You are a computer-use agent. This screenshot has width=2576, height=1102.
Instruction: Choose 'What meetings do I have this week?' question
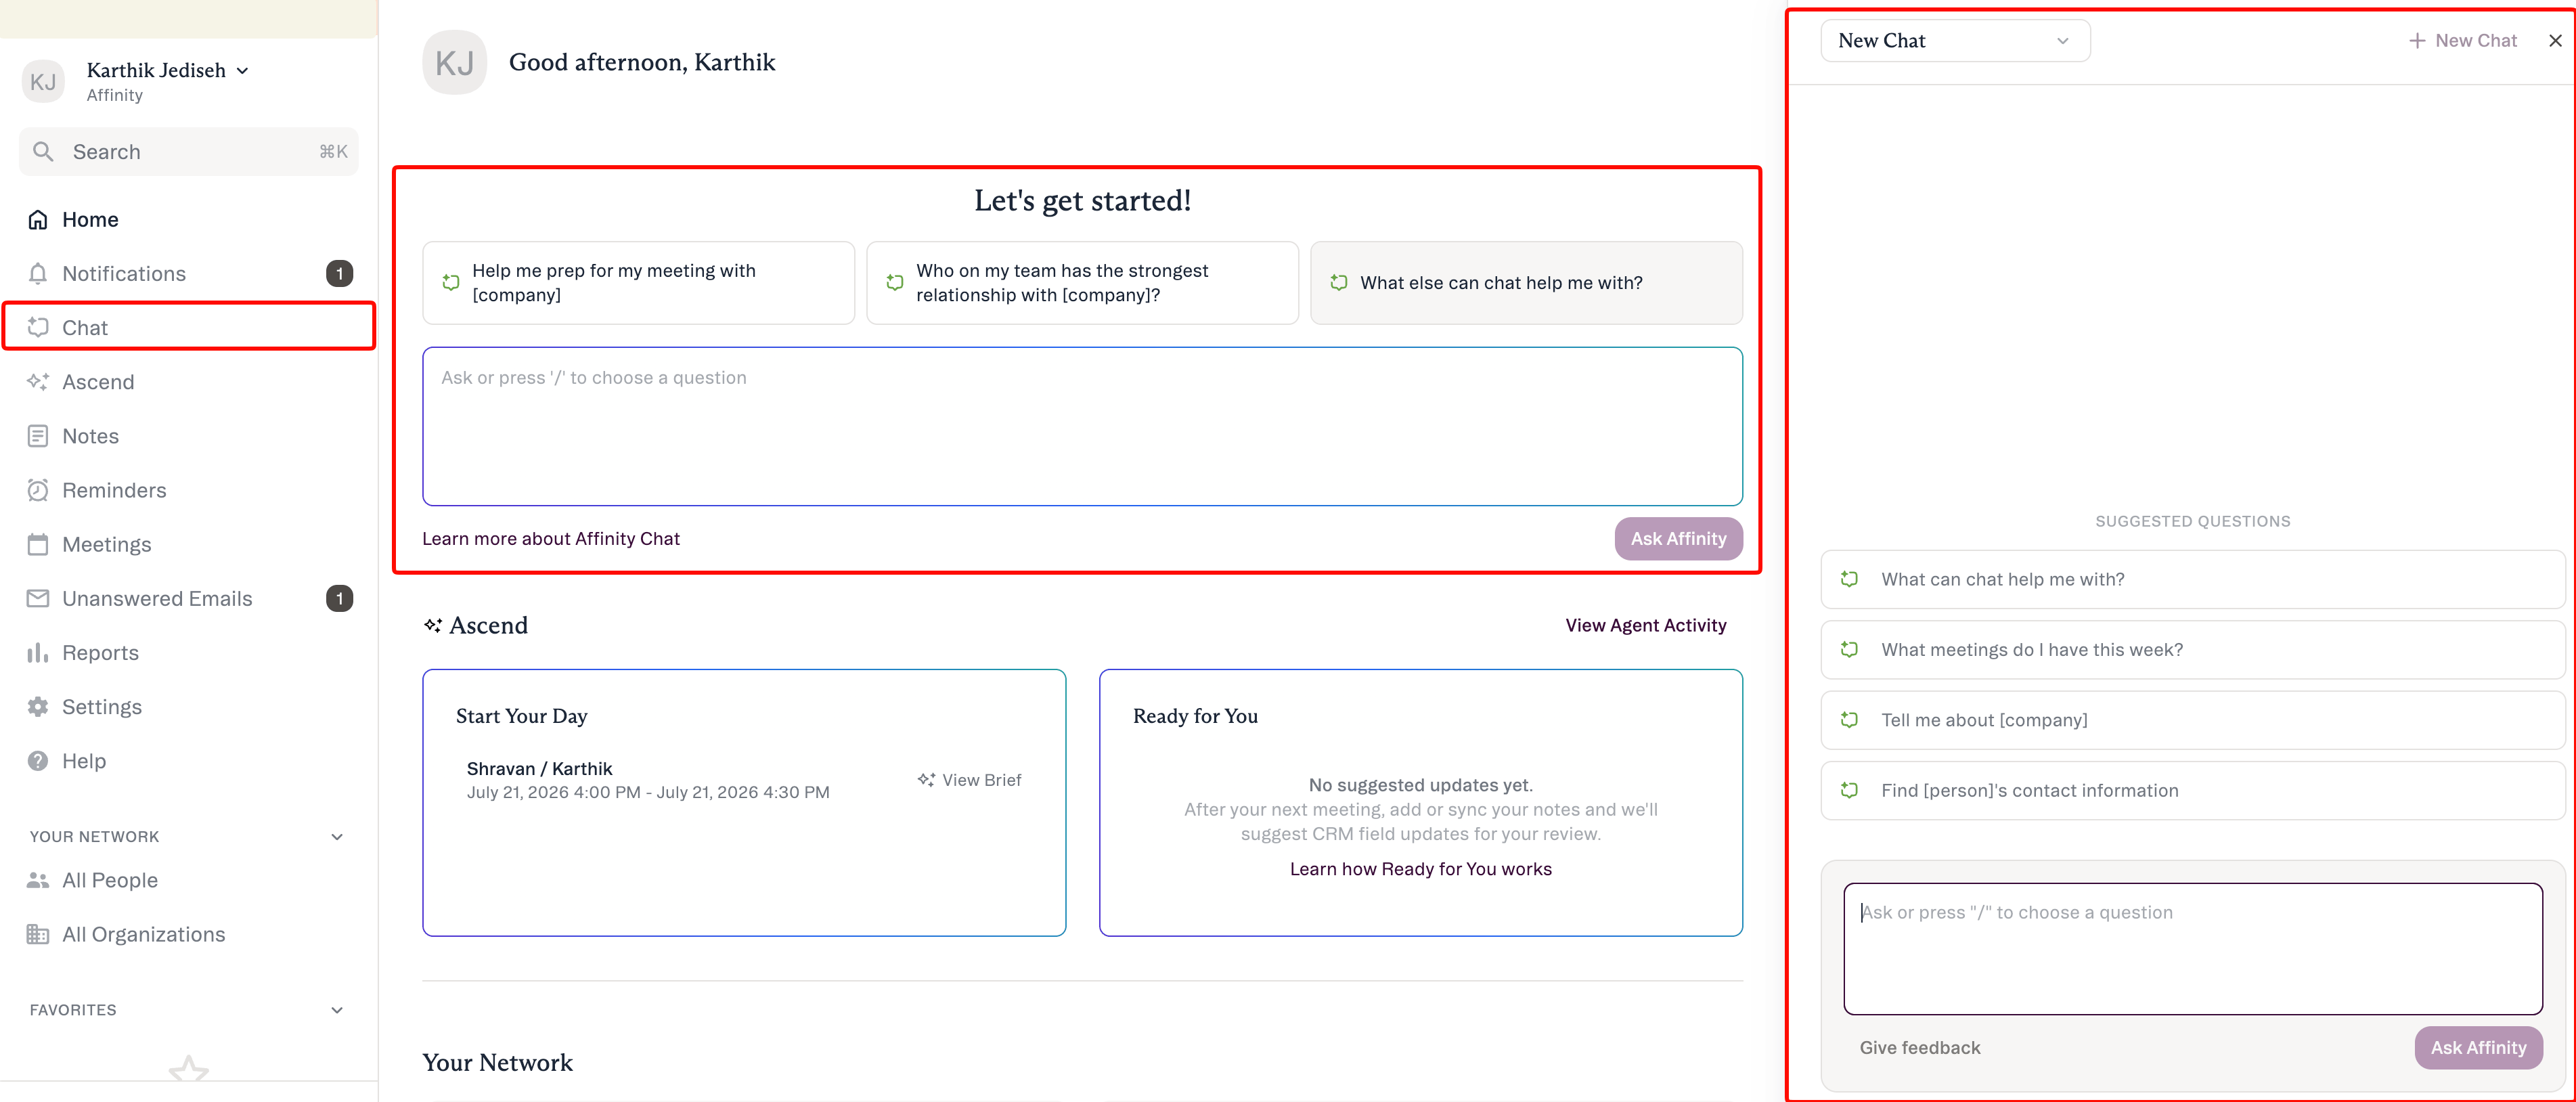click(x=2192, y=649)
